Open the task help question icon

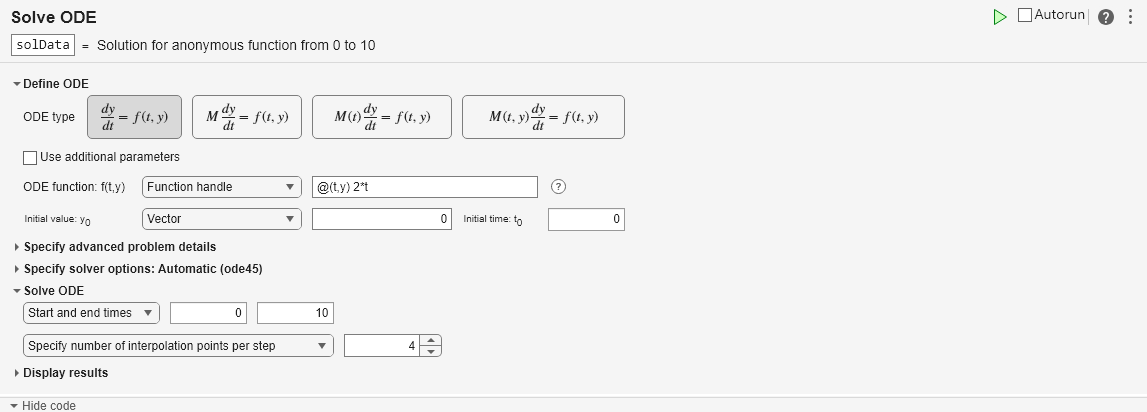click(x=1105, y=17)
